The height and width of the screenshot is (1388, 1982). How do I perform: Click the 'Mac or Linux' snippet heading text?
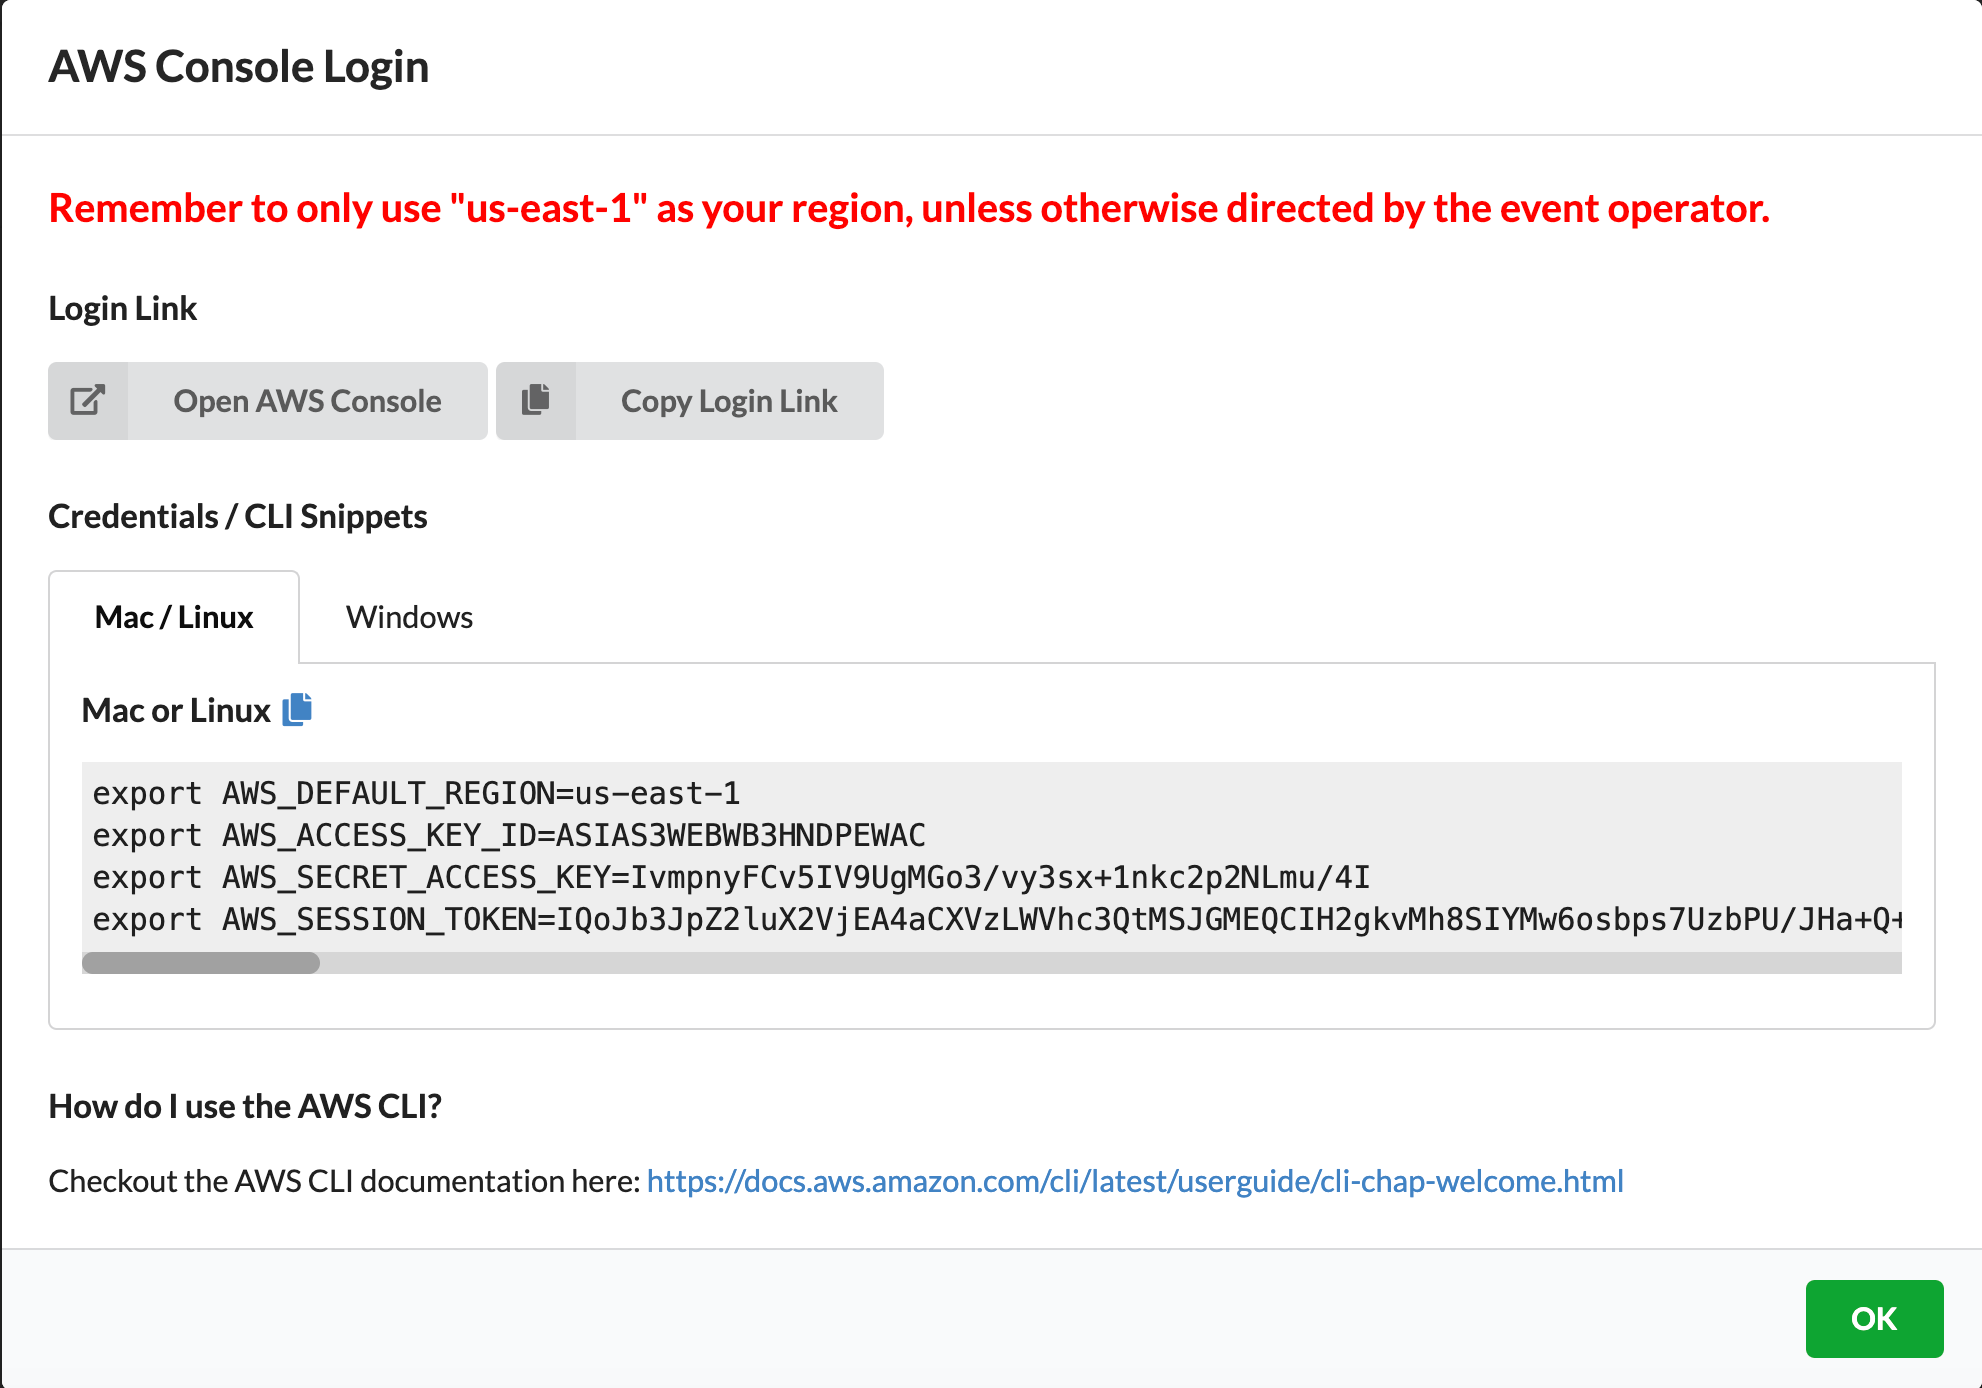click(176, 710)
